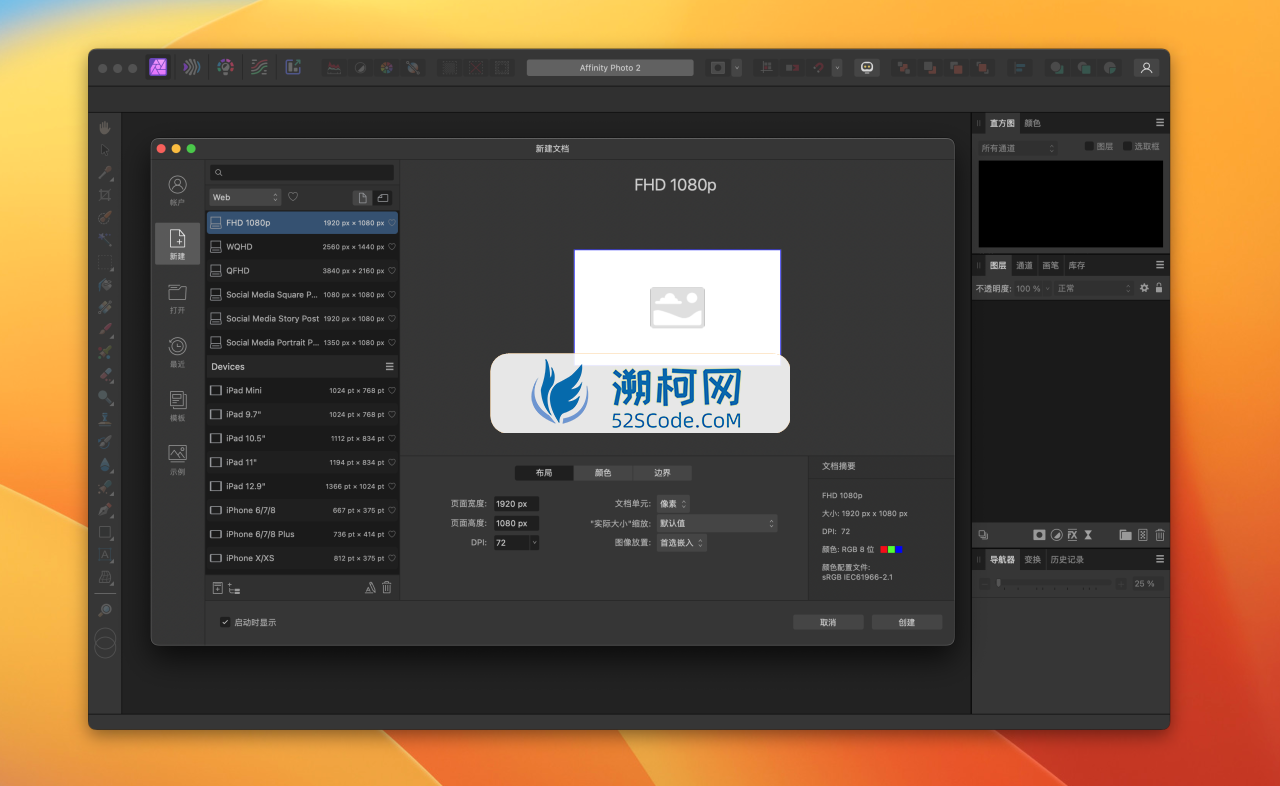
Task: Click the create category icon below list
Action: (234, 588)
